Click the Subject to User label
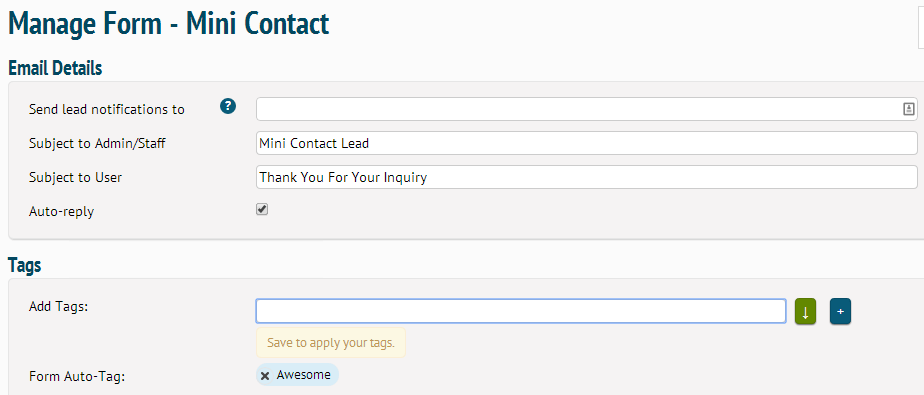 click(x=75, y=177)
